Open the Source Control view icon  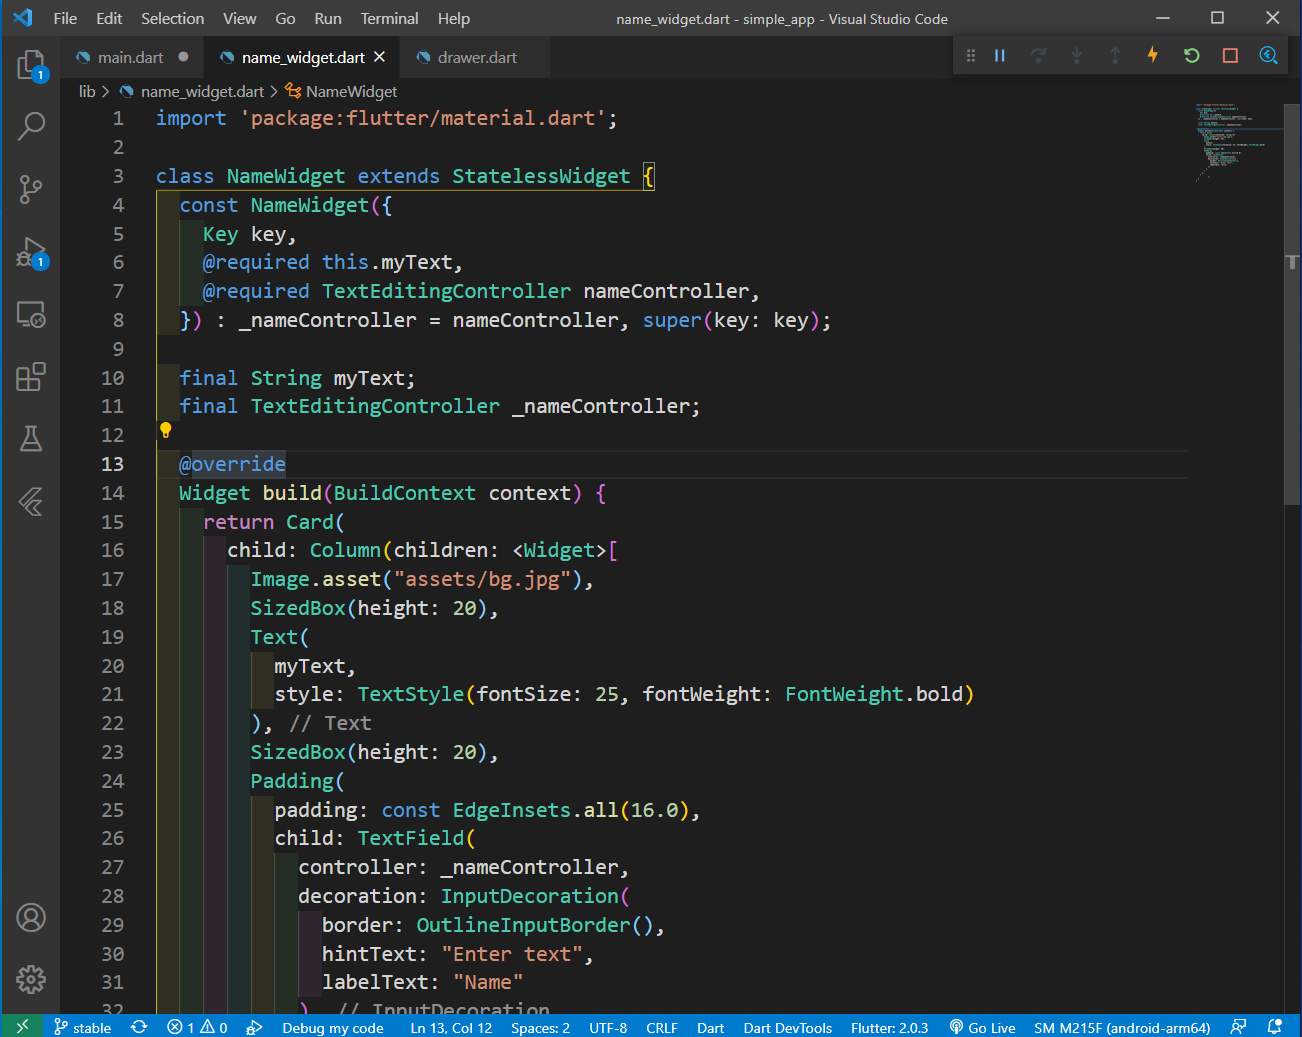31,189
